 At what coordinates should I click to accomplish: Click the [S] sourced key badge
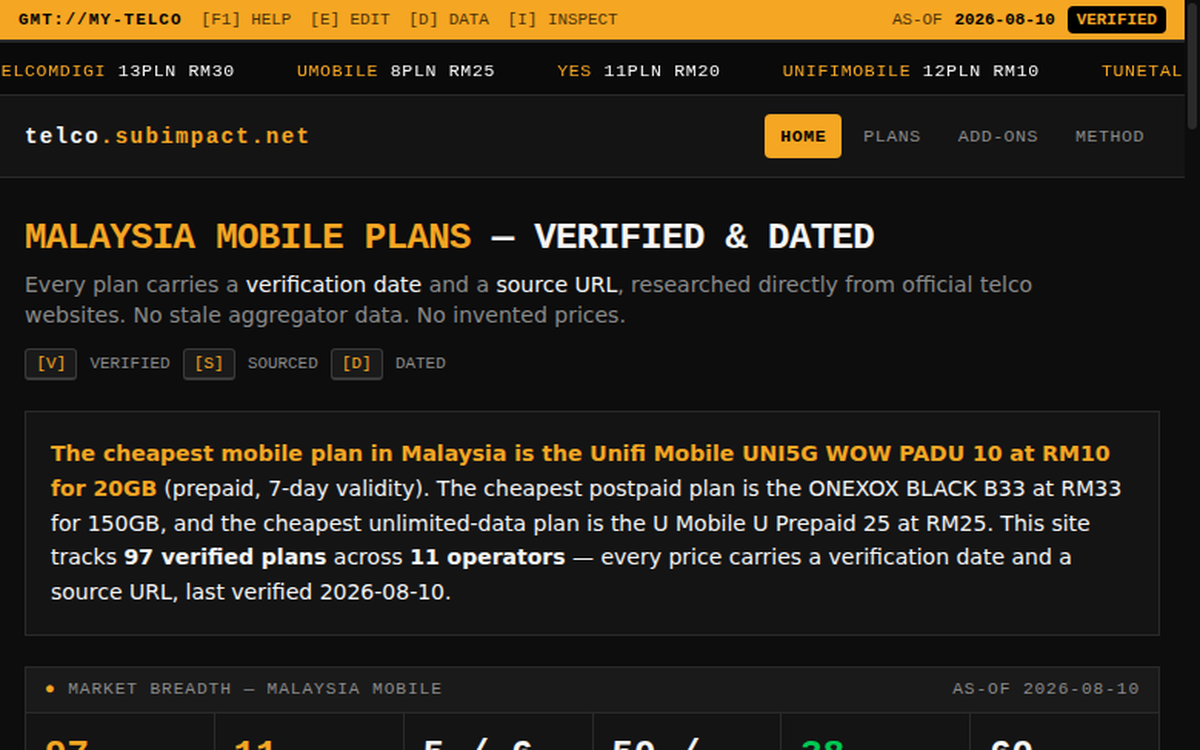pos(209,363)
